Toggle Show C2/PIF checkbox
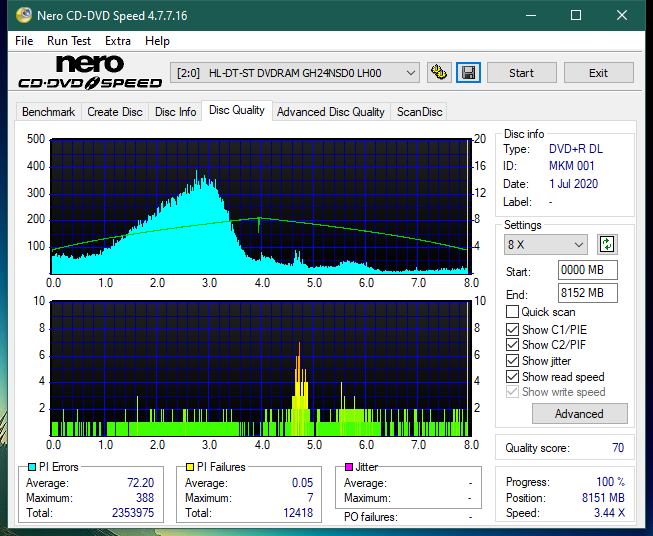 [x=512, y=344]
